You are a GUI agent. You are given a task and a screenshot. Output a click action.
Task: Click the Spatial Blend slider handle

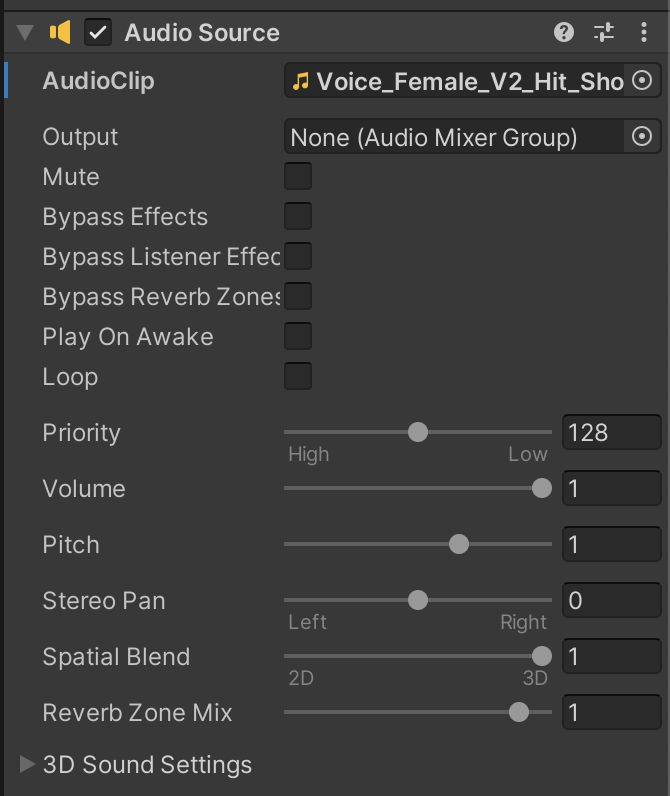point(541,656)
